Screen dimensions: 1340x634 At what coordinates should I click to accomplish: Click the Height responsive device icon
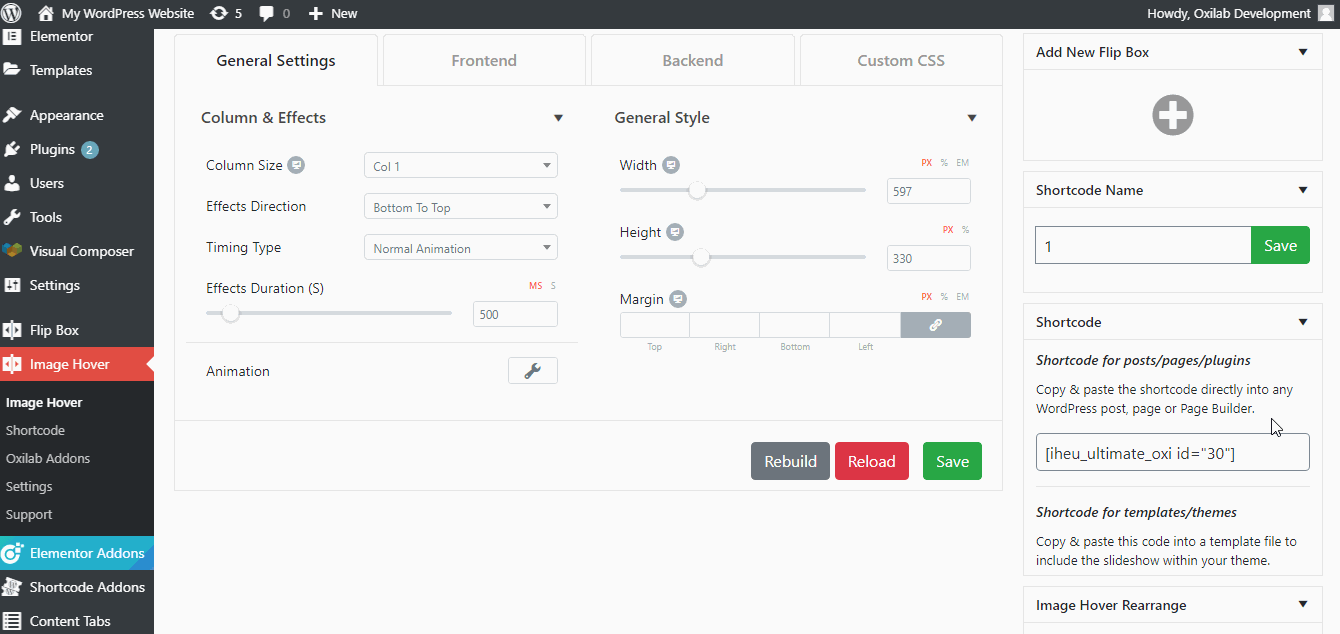coord(675,232)
